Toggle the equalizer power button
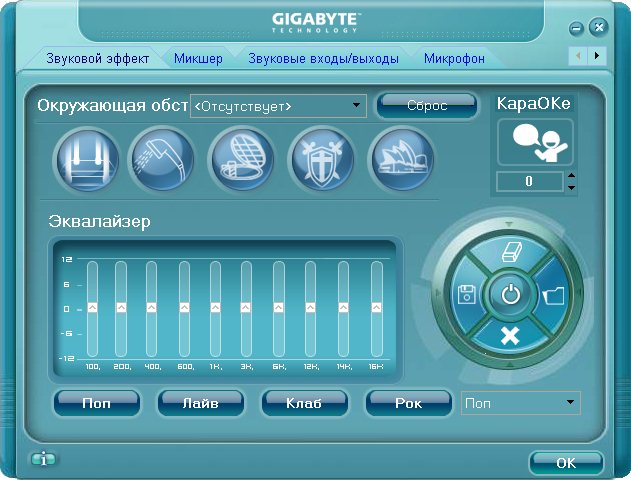Screen dimensions: 631x480 (x=510, y=294)
